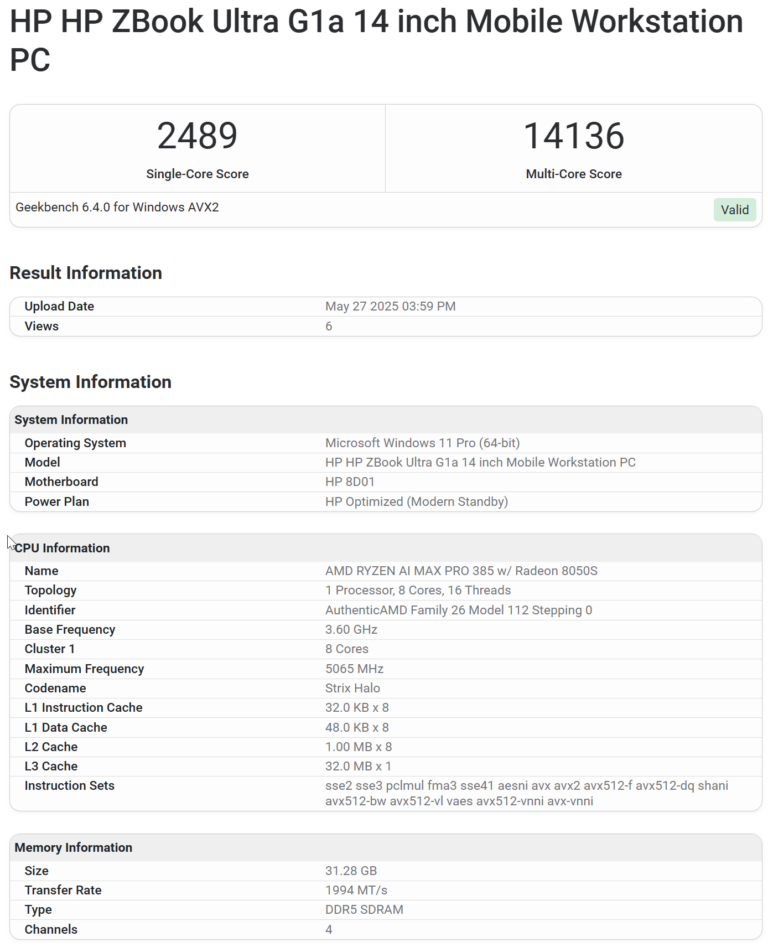Click the Views row label
The height and width of the screenshot is (947, 768).
pyautogui.click(x=41, y=326)
